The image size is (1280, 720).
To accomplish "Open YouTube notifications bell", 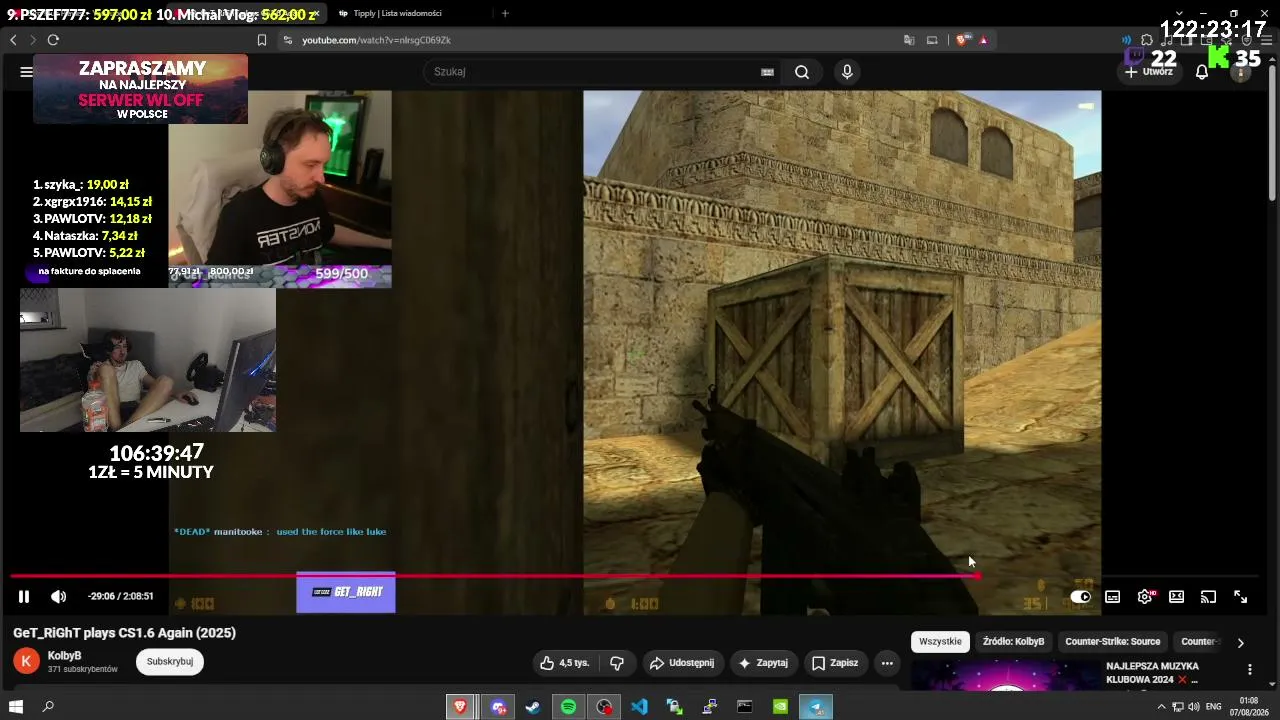I will (1202, 72).
